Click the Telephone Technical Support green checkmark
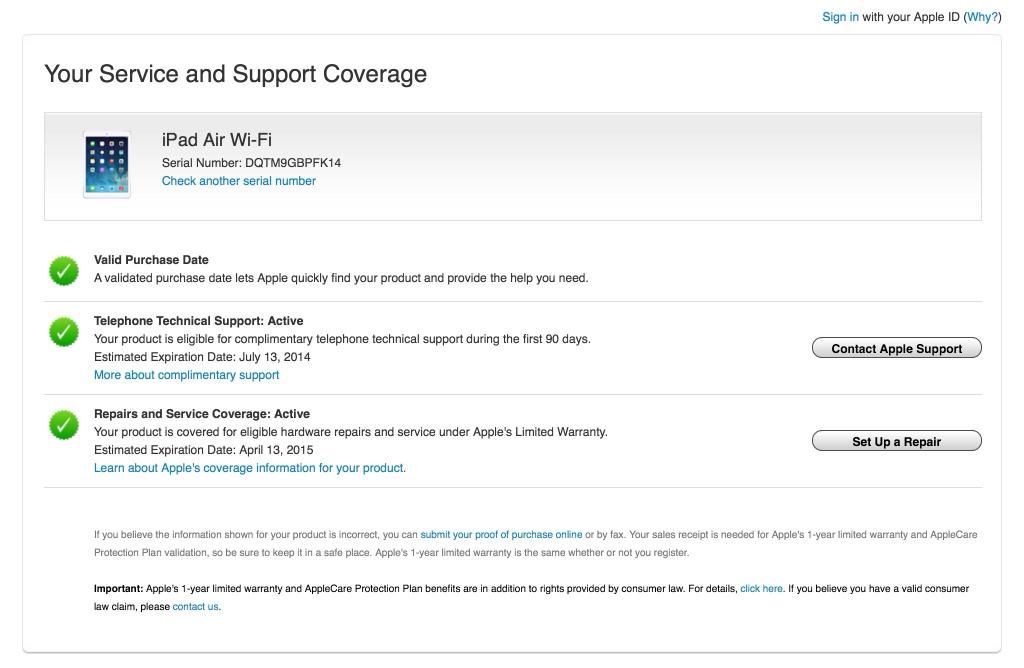 click(x=64, y=332)
